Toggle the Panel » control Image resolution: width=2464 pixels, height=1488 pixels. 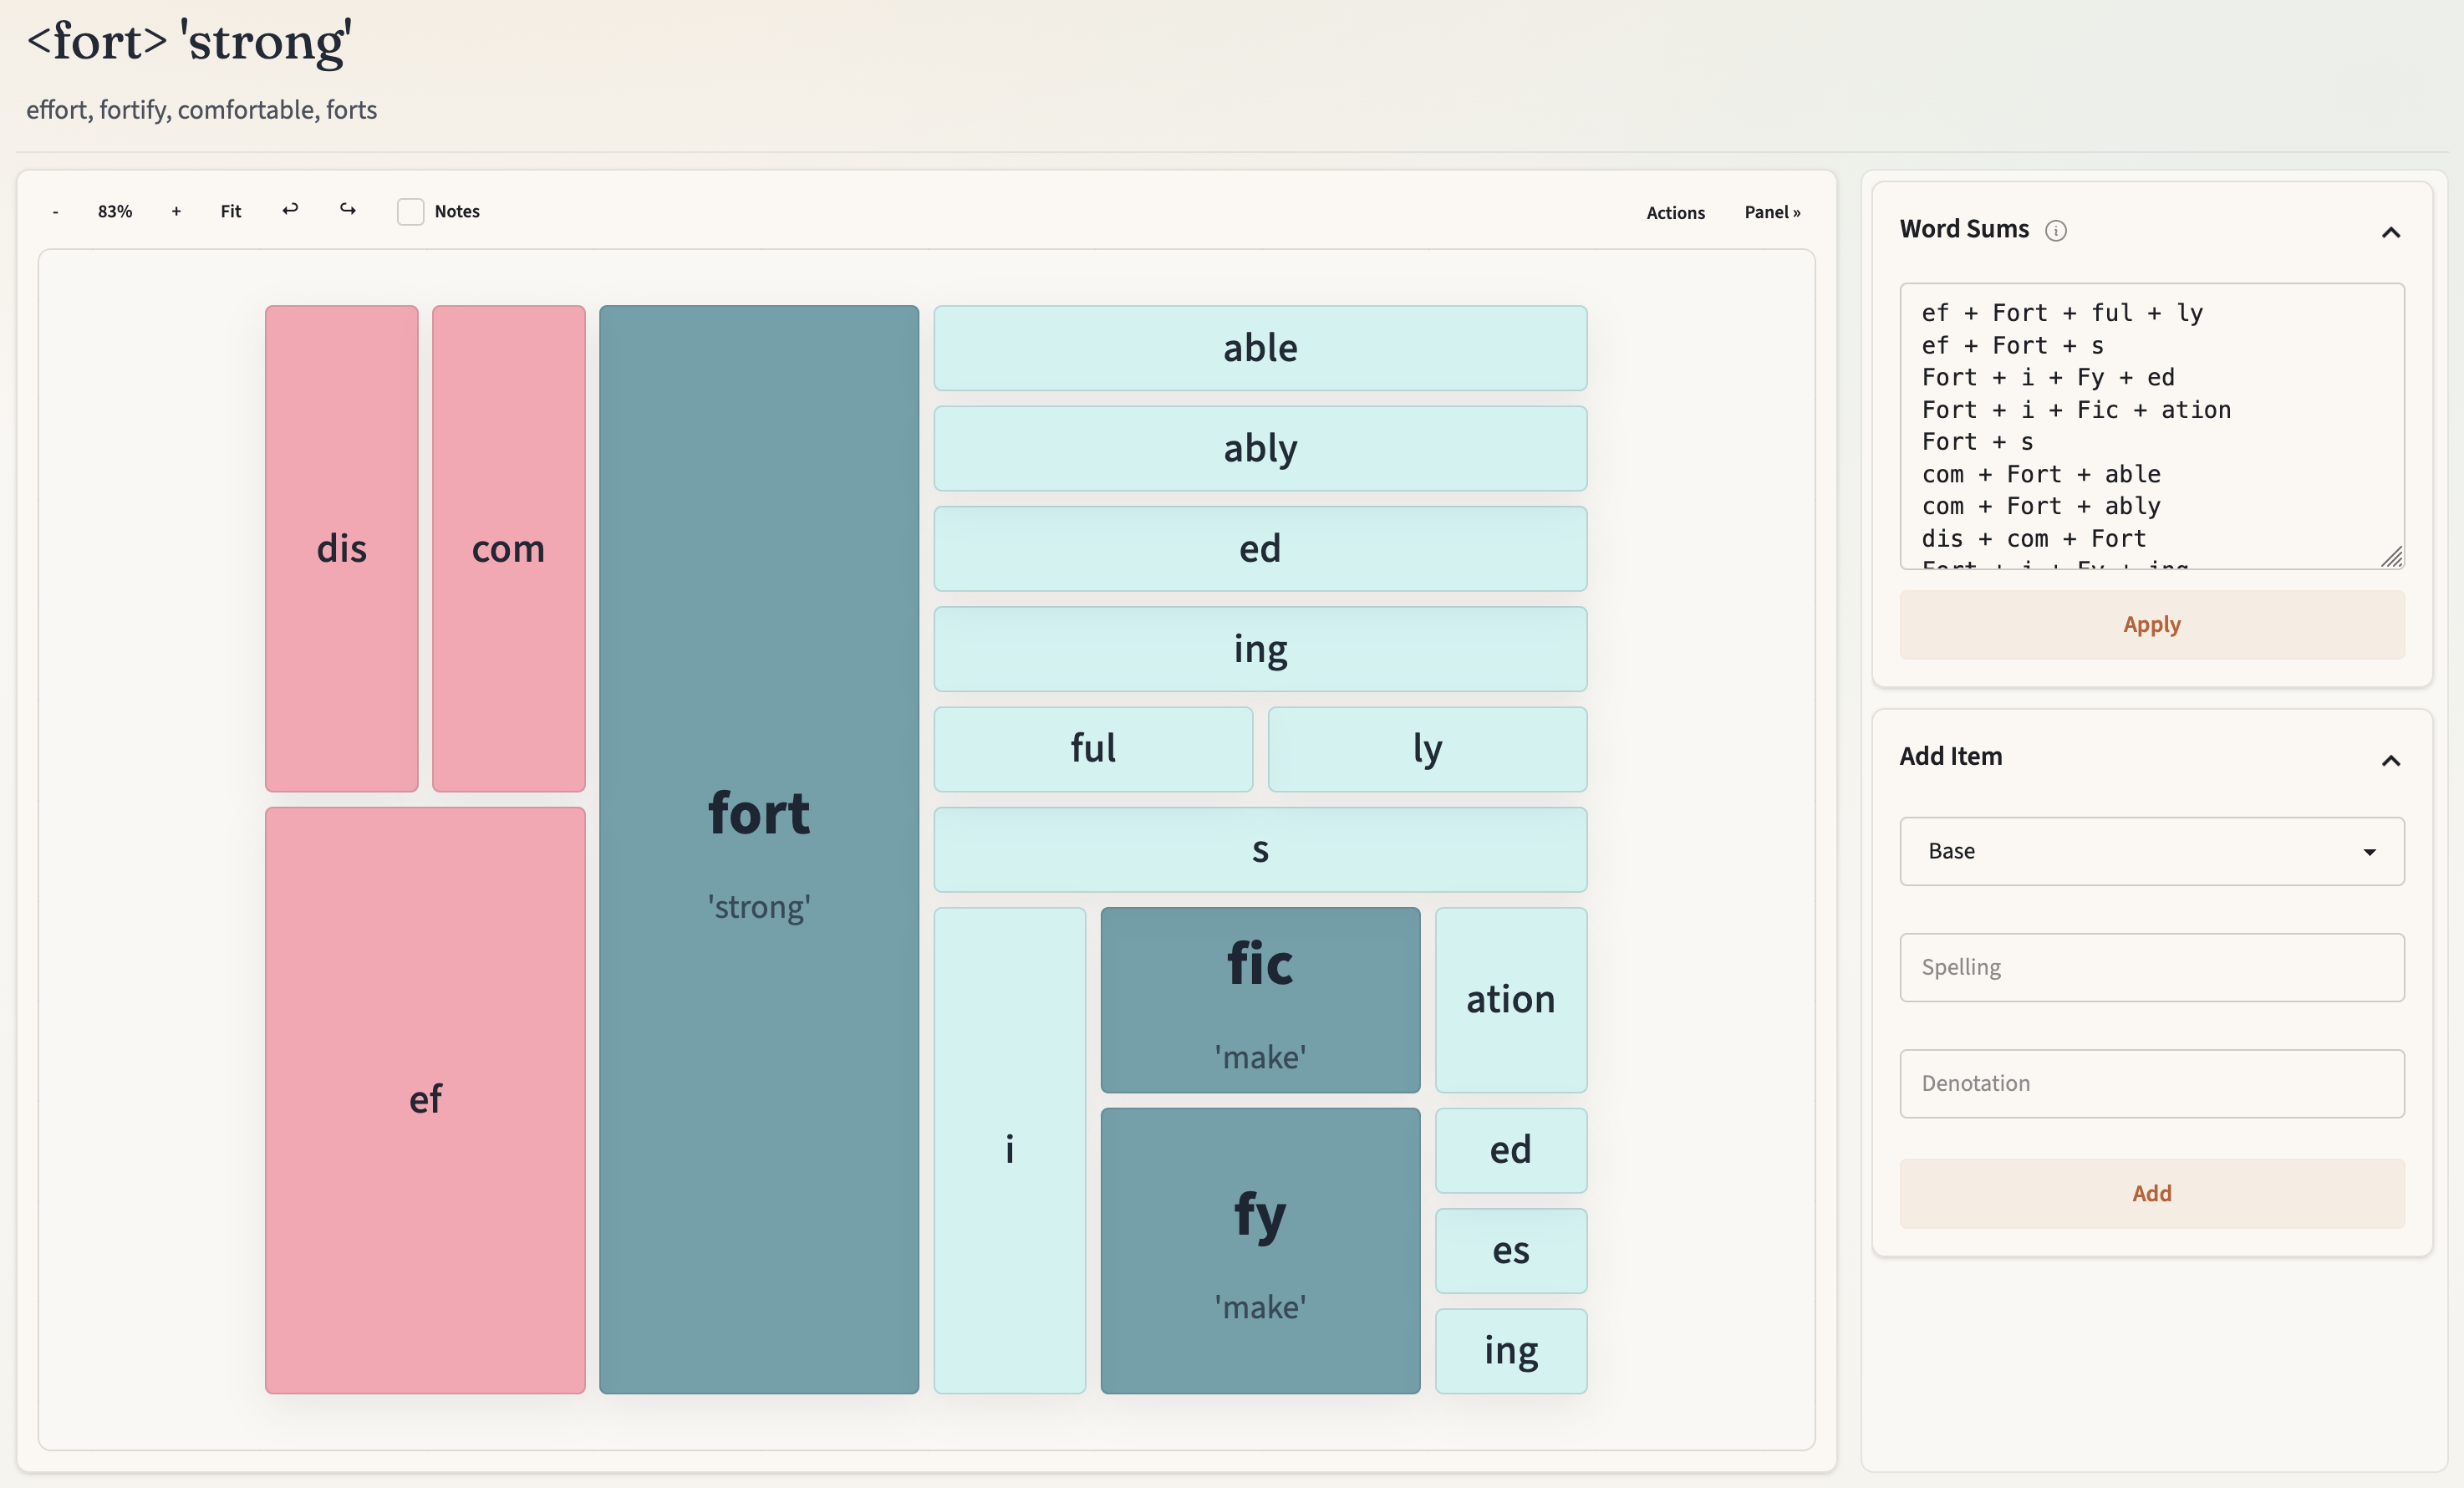[1772, 212]
